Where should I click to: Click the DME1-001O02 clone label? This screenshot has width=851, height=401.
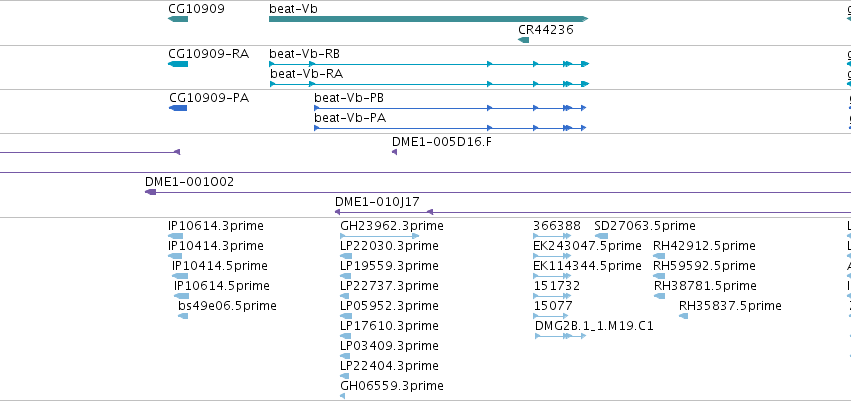pyautogui.click(x=189, y=182)
